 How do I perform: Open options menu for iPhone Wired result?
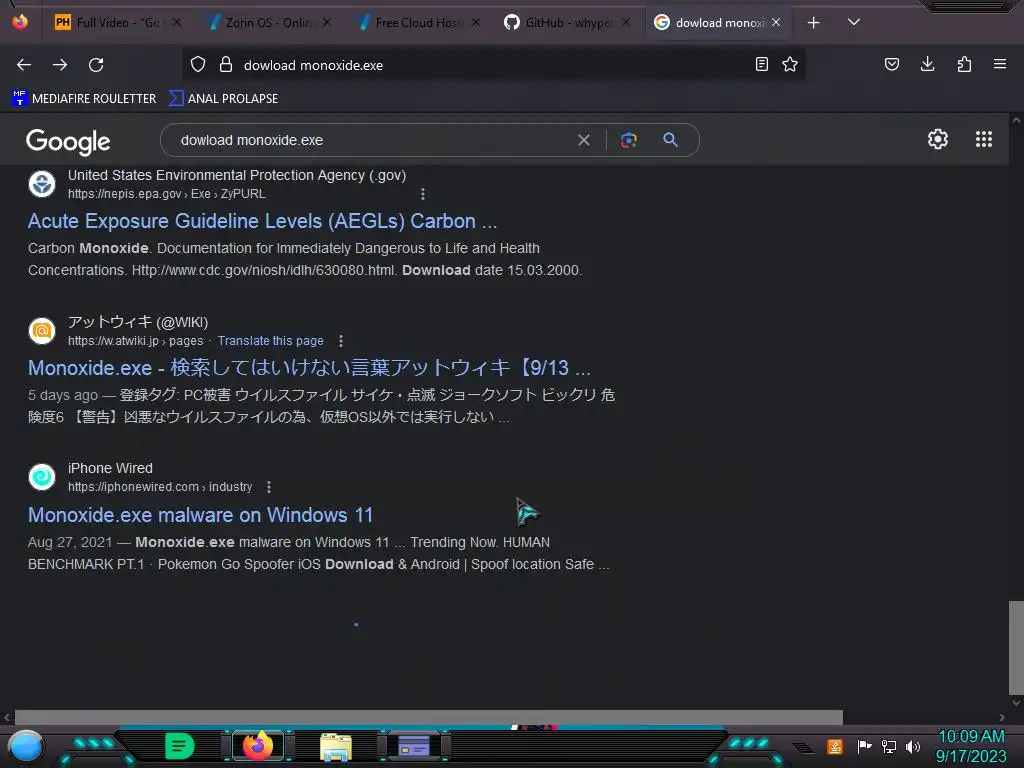269,487
